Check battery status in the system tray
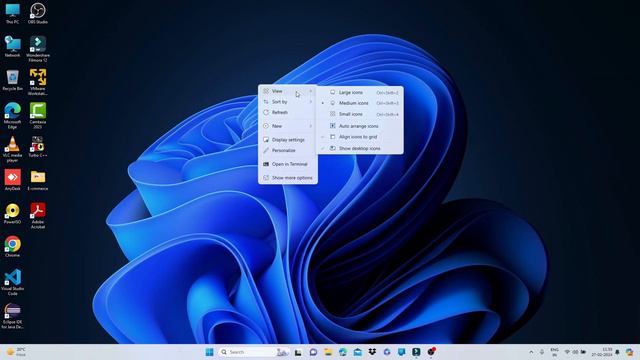 point(583,352)
